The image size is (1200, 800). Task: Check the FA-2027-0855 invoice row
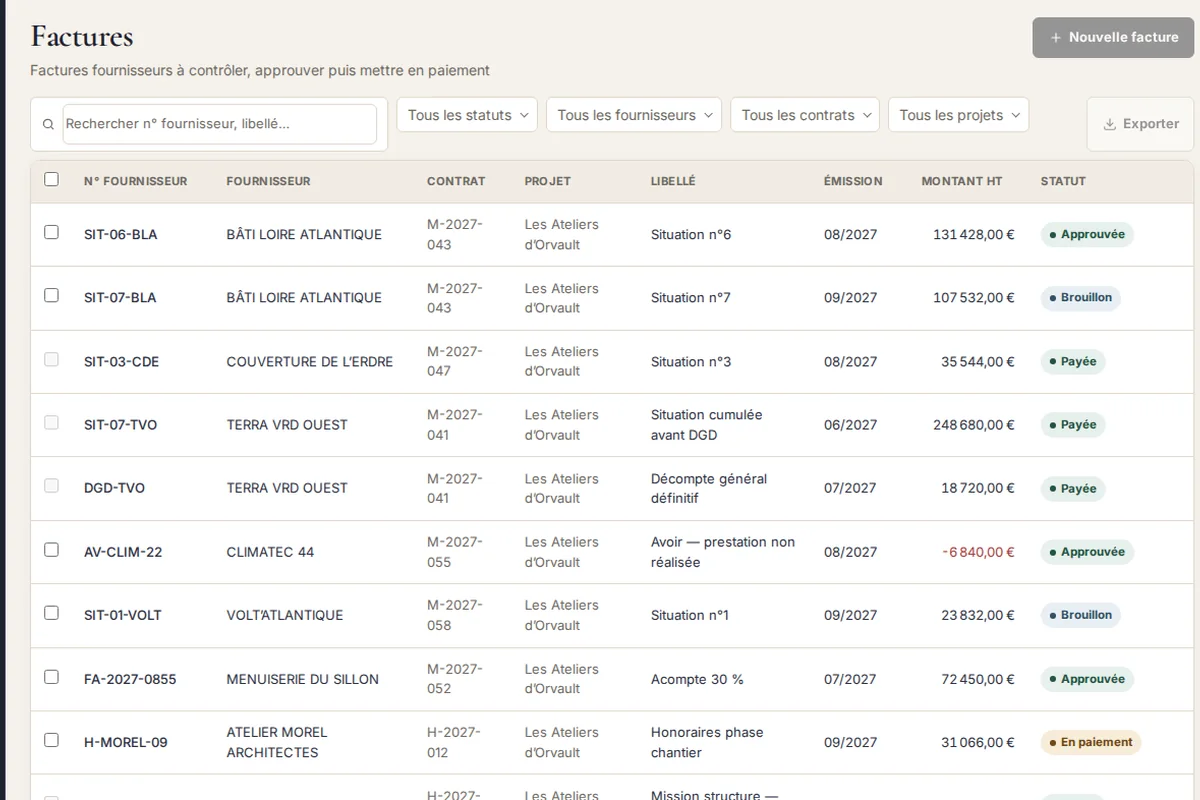[x=51, y=677]
